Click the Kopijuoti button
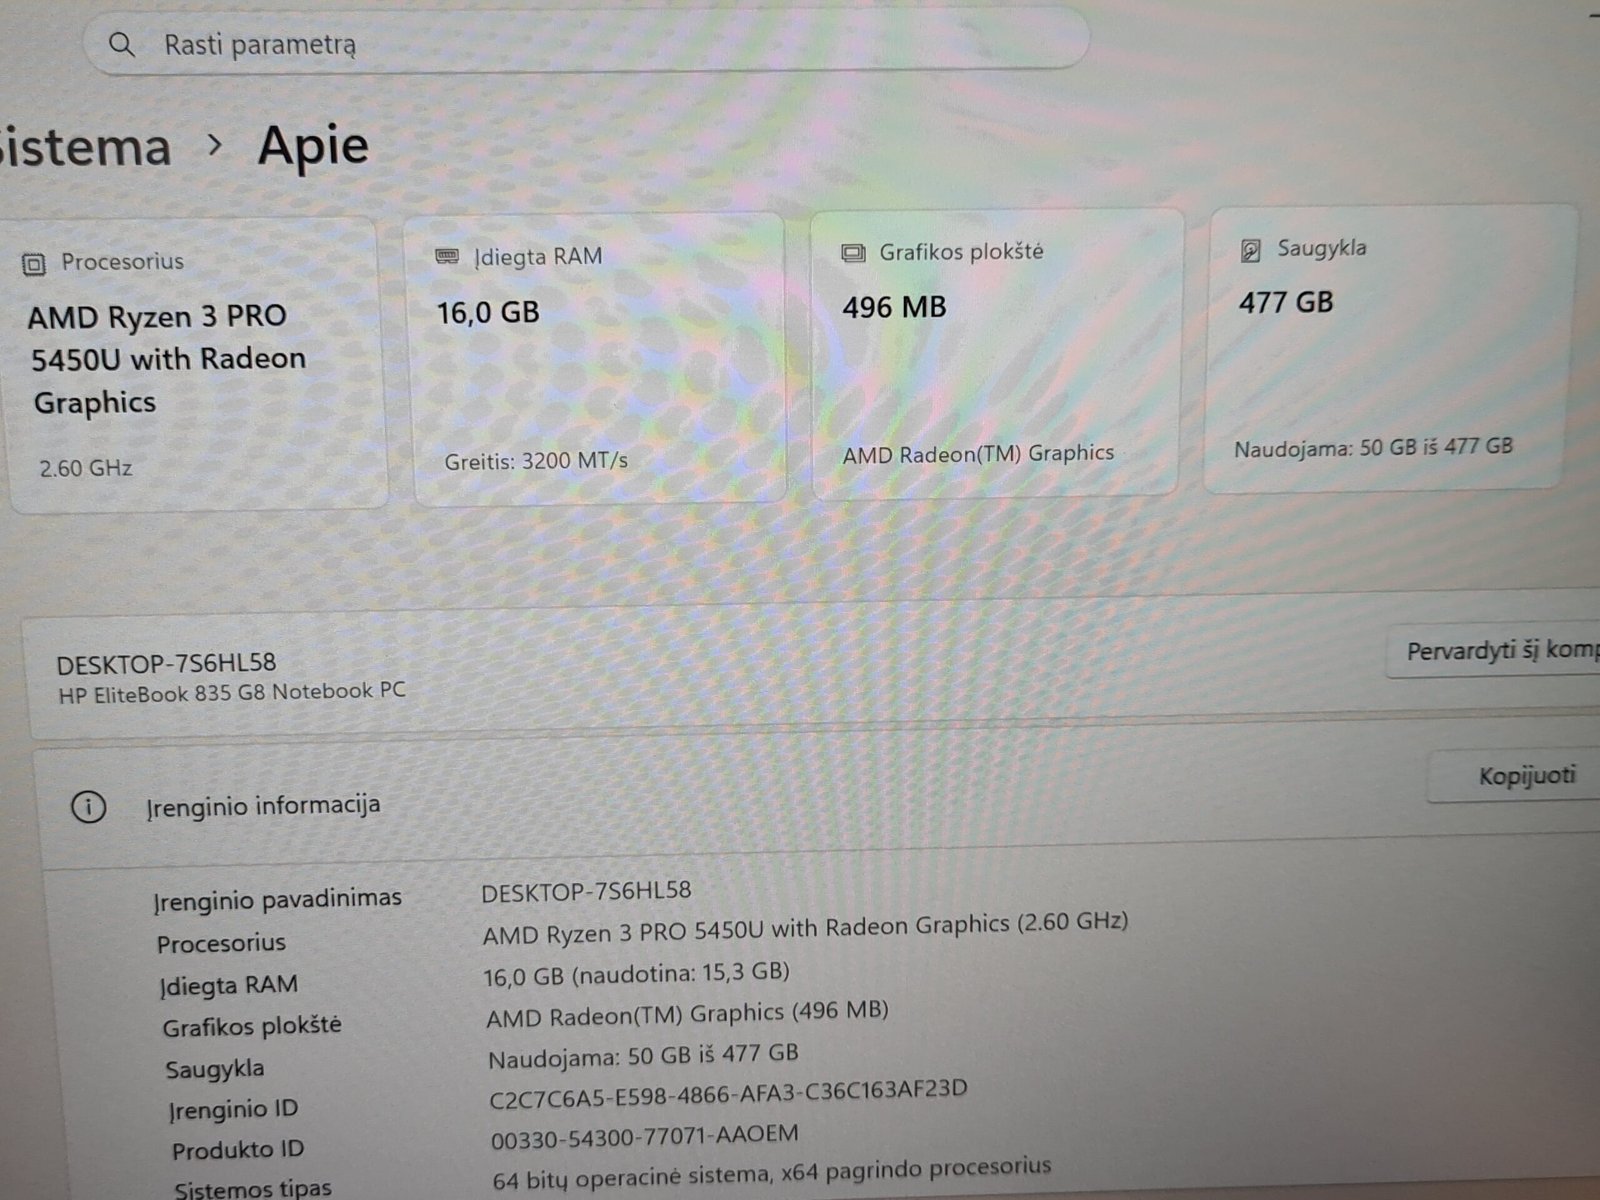The width and height of the screenshot is (1600, 1200). click(1514, 776)
